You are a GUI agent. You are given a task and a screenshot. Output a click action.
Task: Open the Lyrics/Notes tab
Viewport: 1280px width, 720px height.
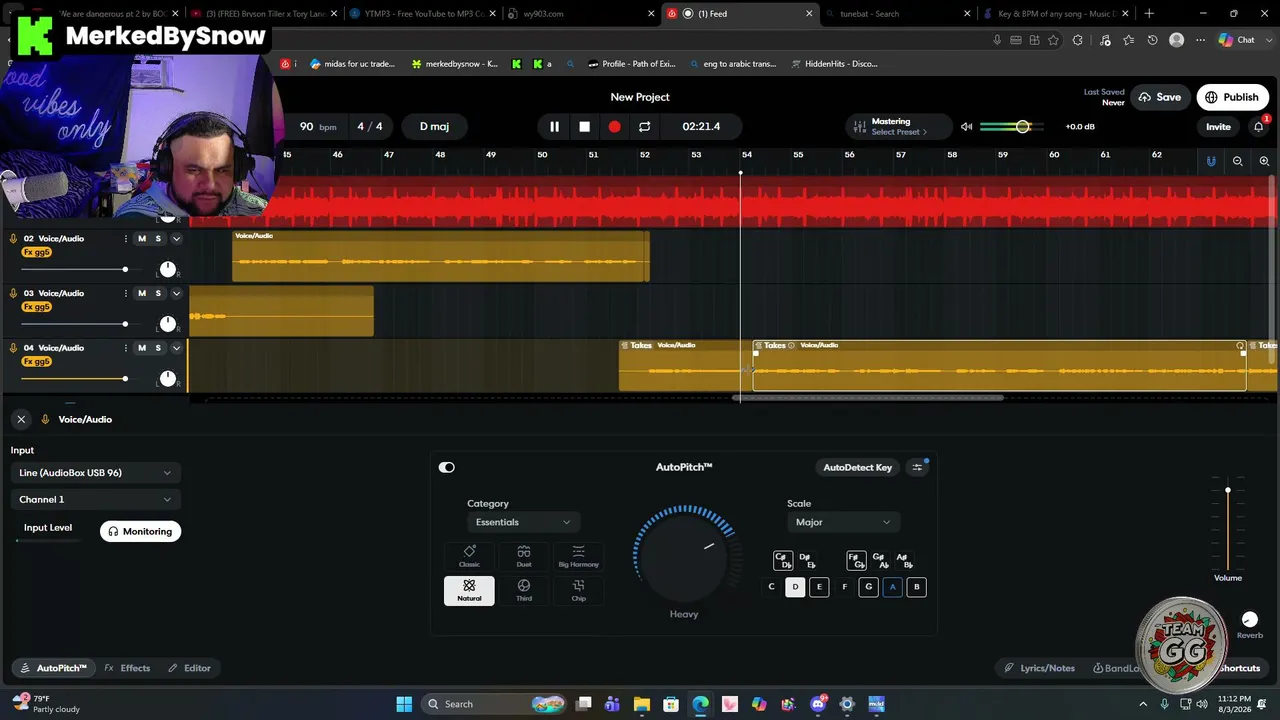point(1040,668)
